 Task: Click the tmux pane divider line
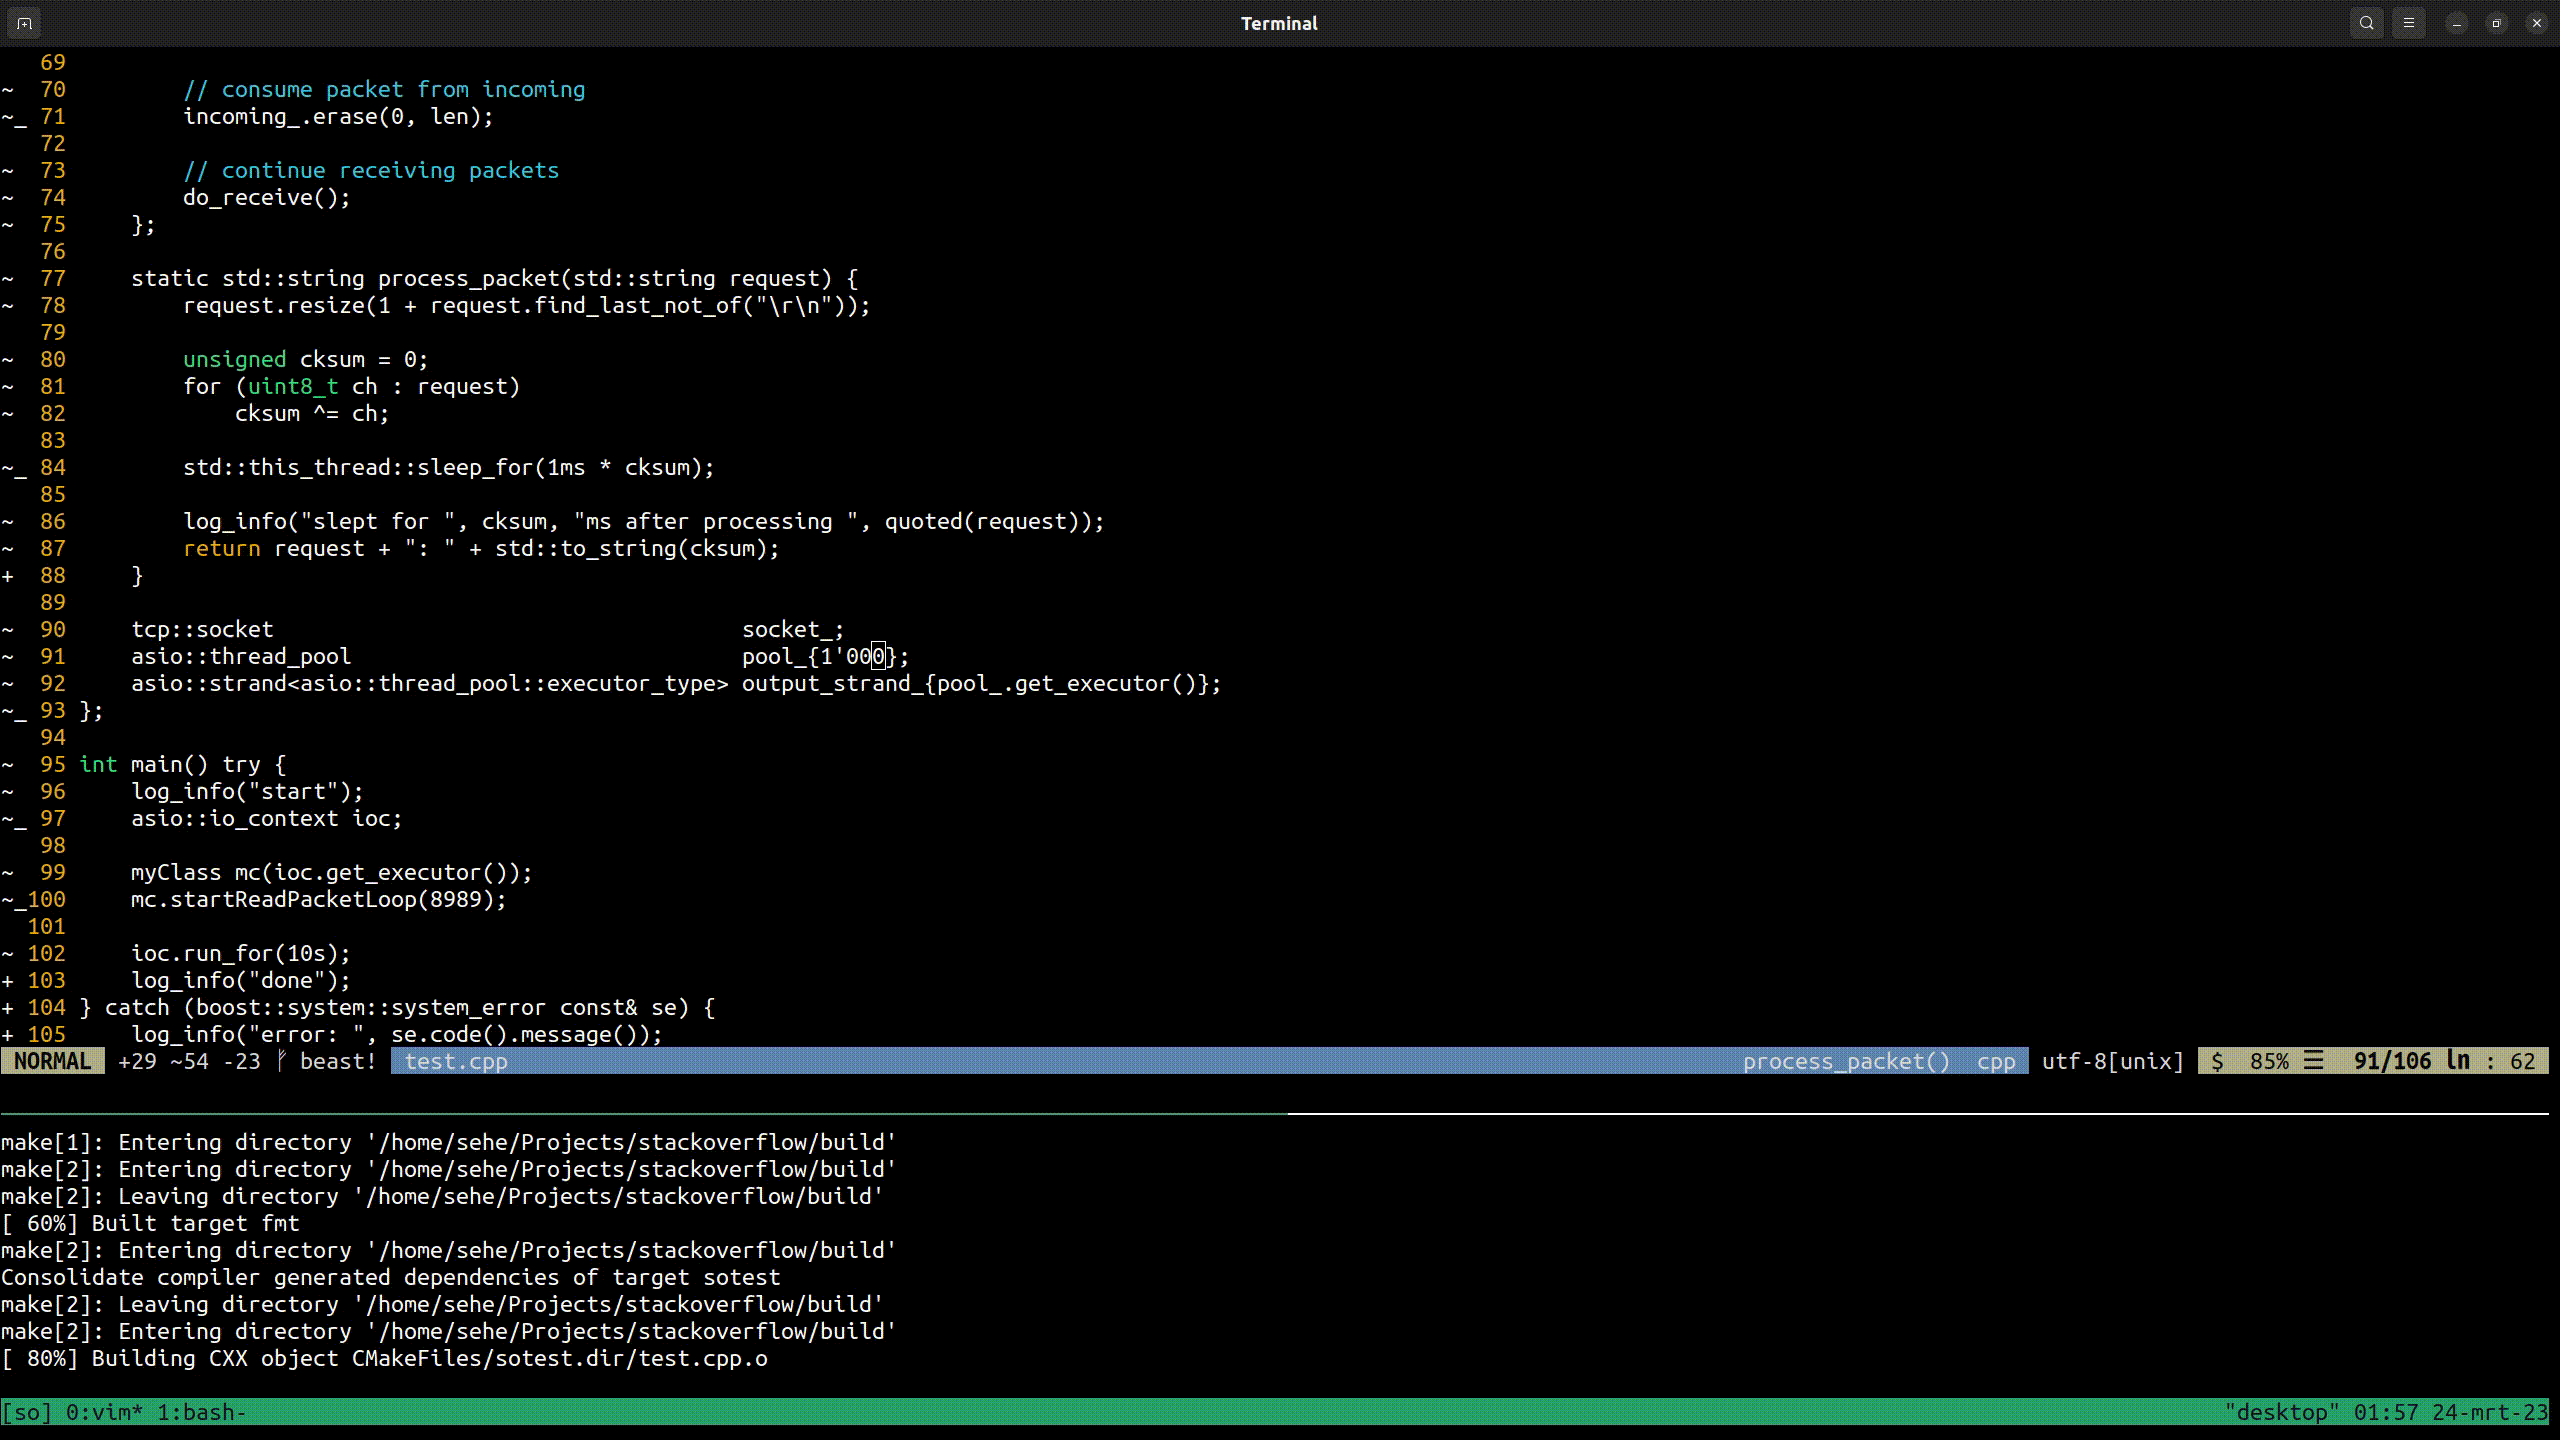point(1280,1113)
